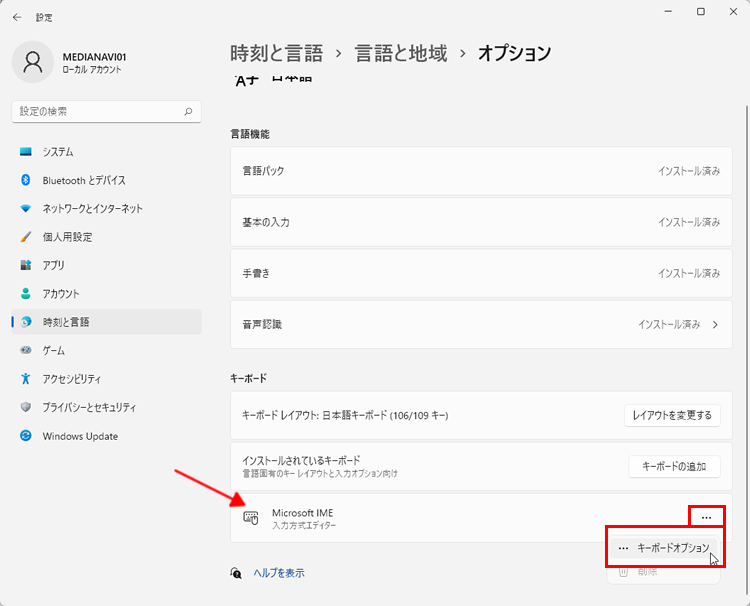Screen dimensions: 750x606
Task: Click キーボードの追加 button
Action: (674, 466)
